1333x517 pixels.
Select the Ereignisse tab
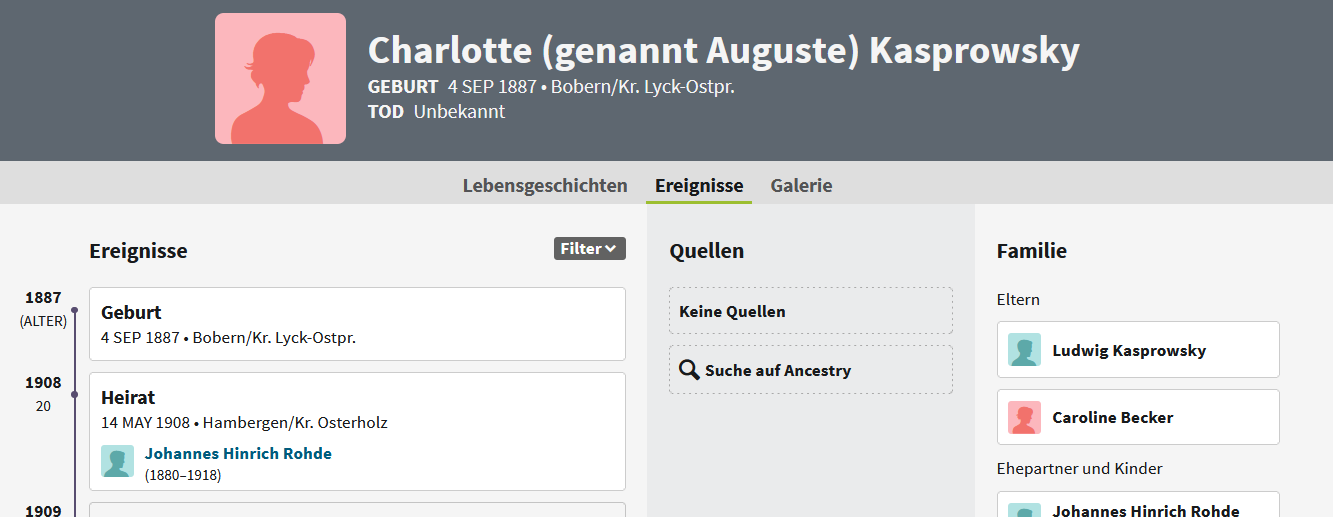pos(699,185)
